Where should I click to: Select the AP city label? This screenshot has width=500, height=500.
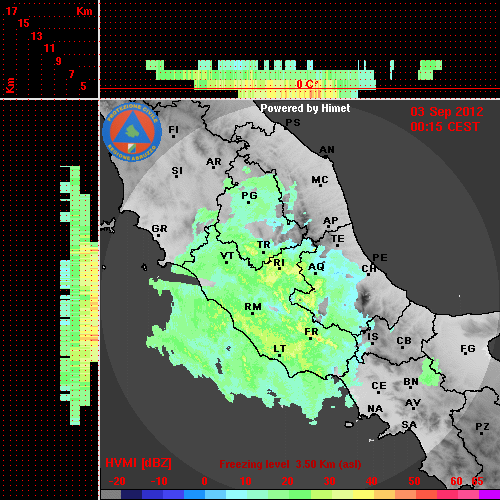click(x=331, y=221)
